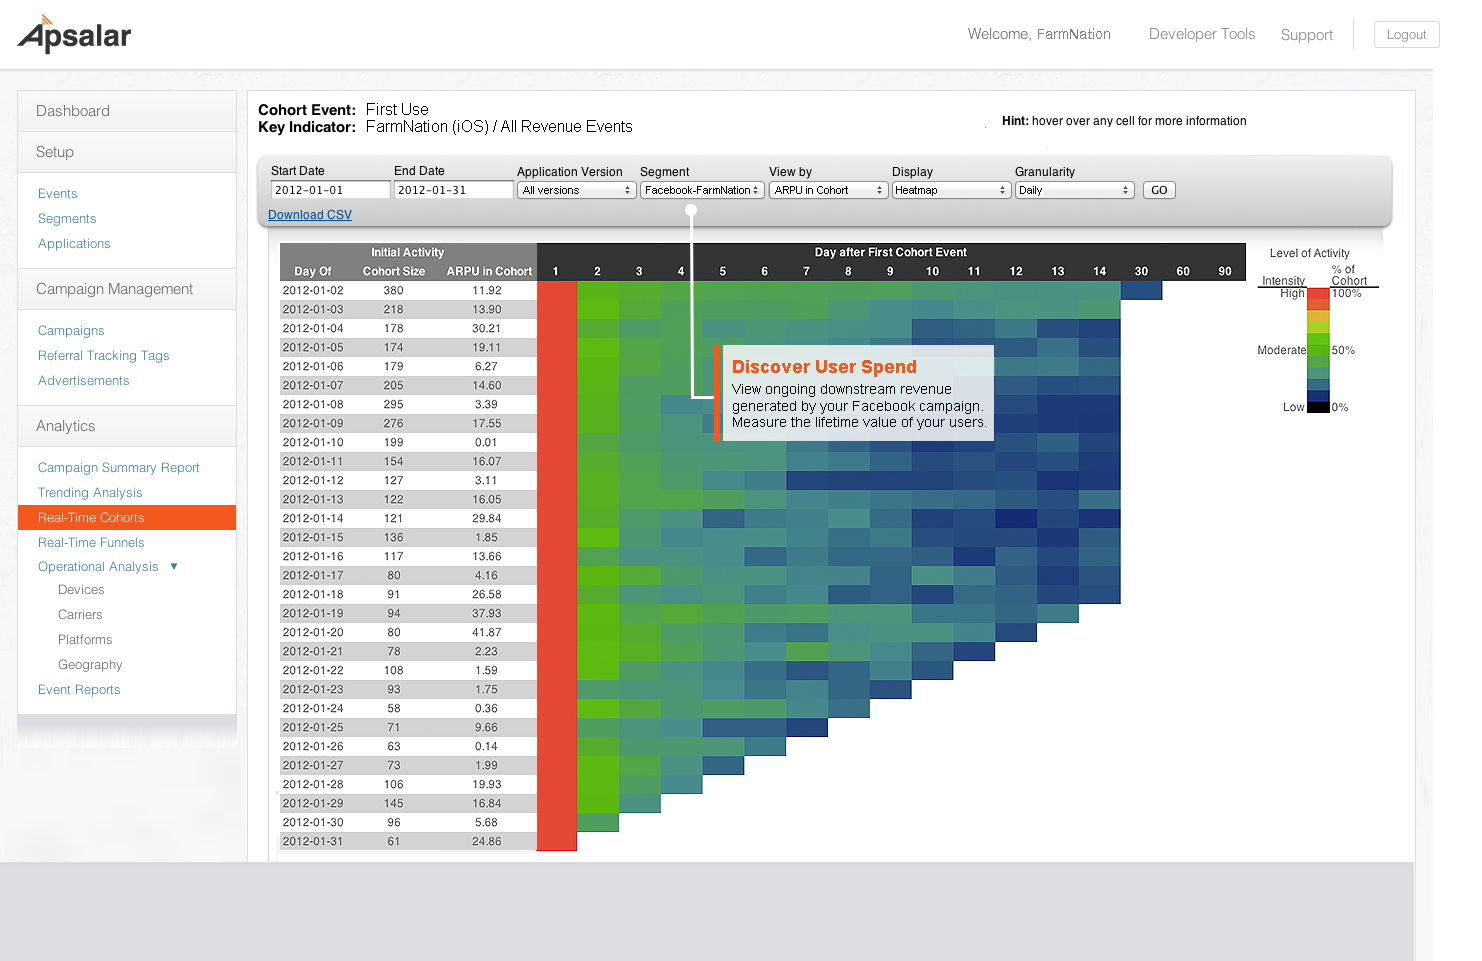Screen dimensions: 1482x961
Task: Click the ARPU value 0.01
Action: pyautogui.click(x=486, y=443)
